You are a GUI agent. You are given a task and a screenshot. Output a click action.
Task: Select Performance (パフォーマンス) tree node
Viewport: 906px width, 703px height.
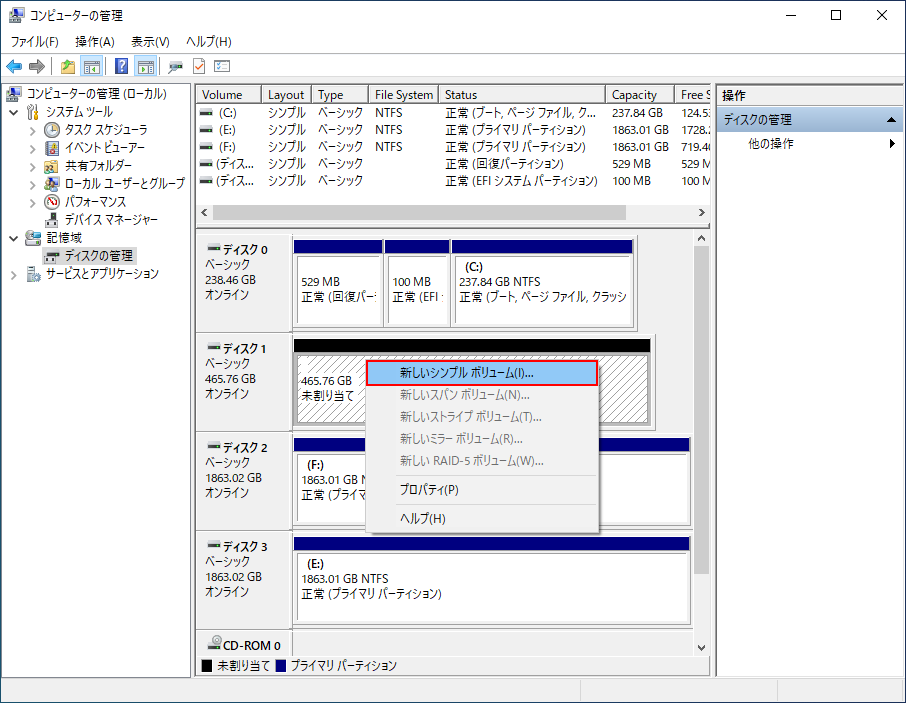pos(95,202)
